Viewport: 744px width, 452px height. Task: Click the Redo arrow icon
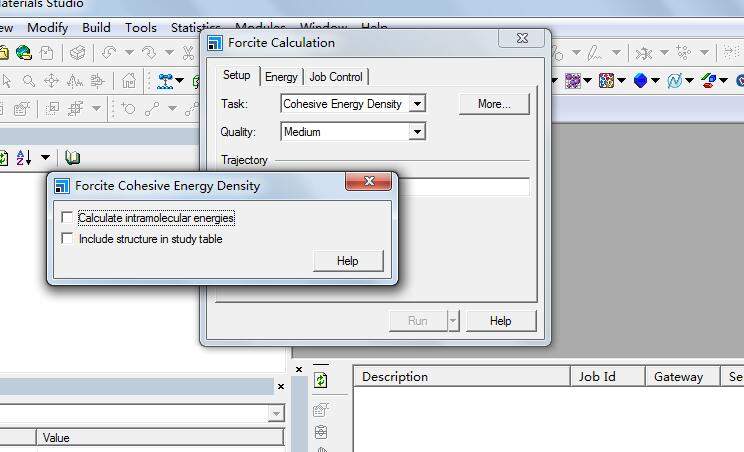tap(149, 53)
